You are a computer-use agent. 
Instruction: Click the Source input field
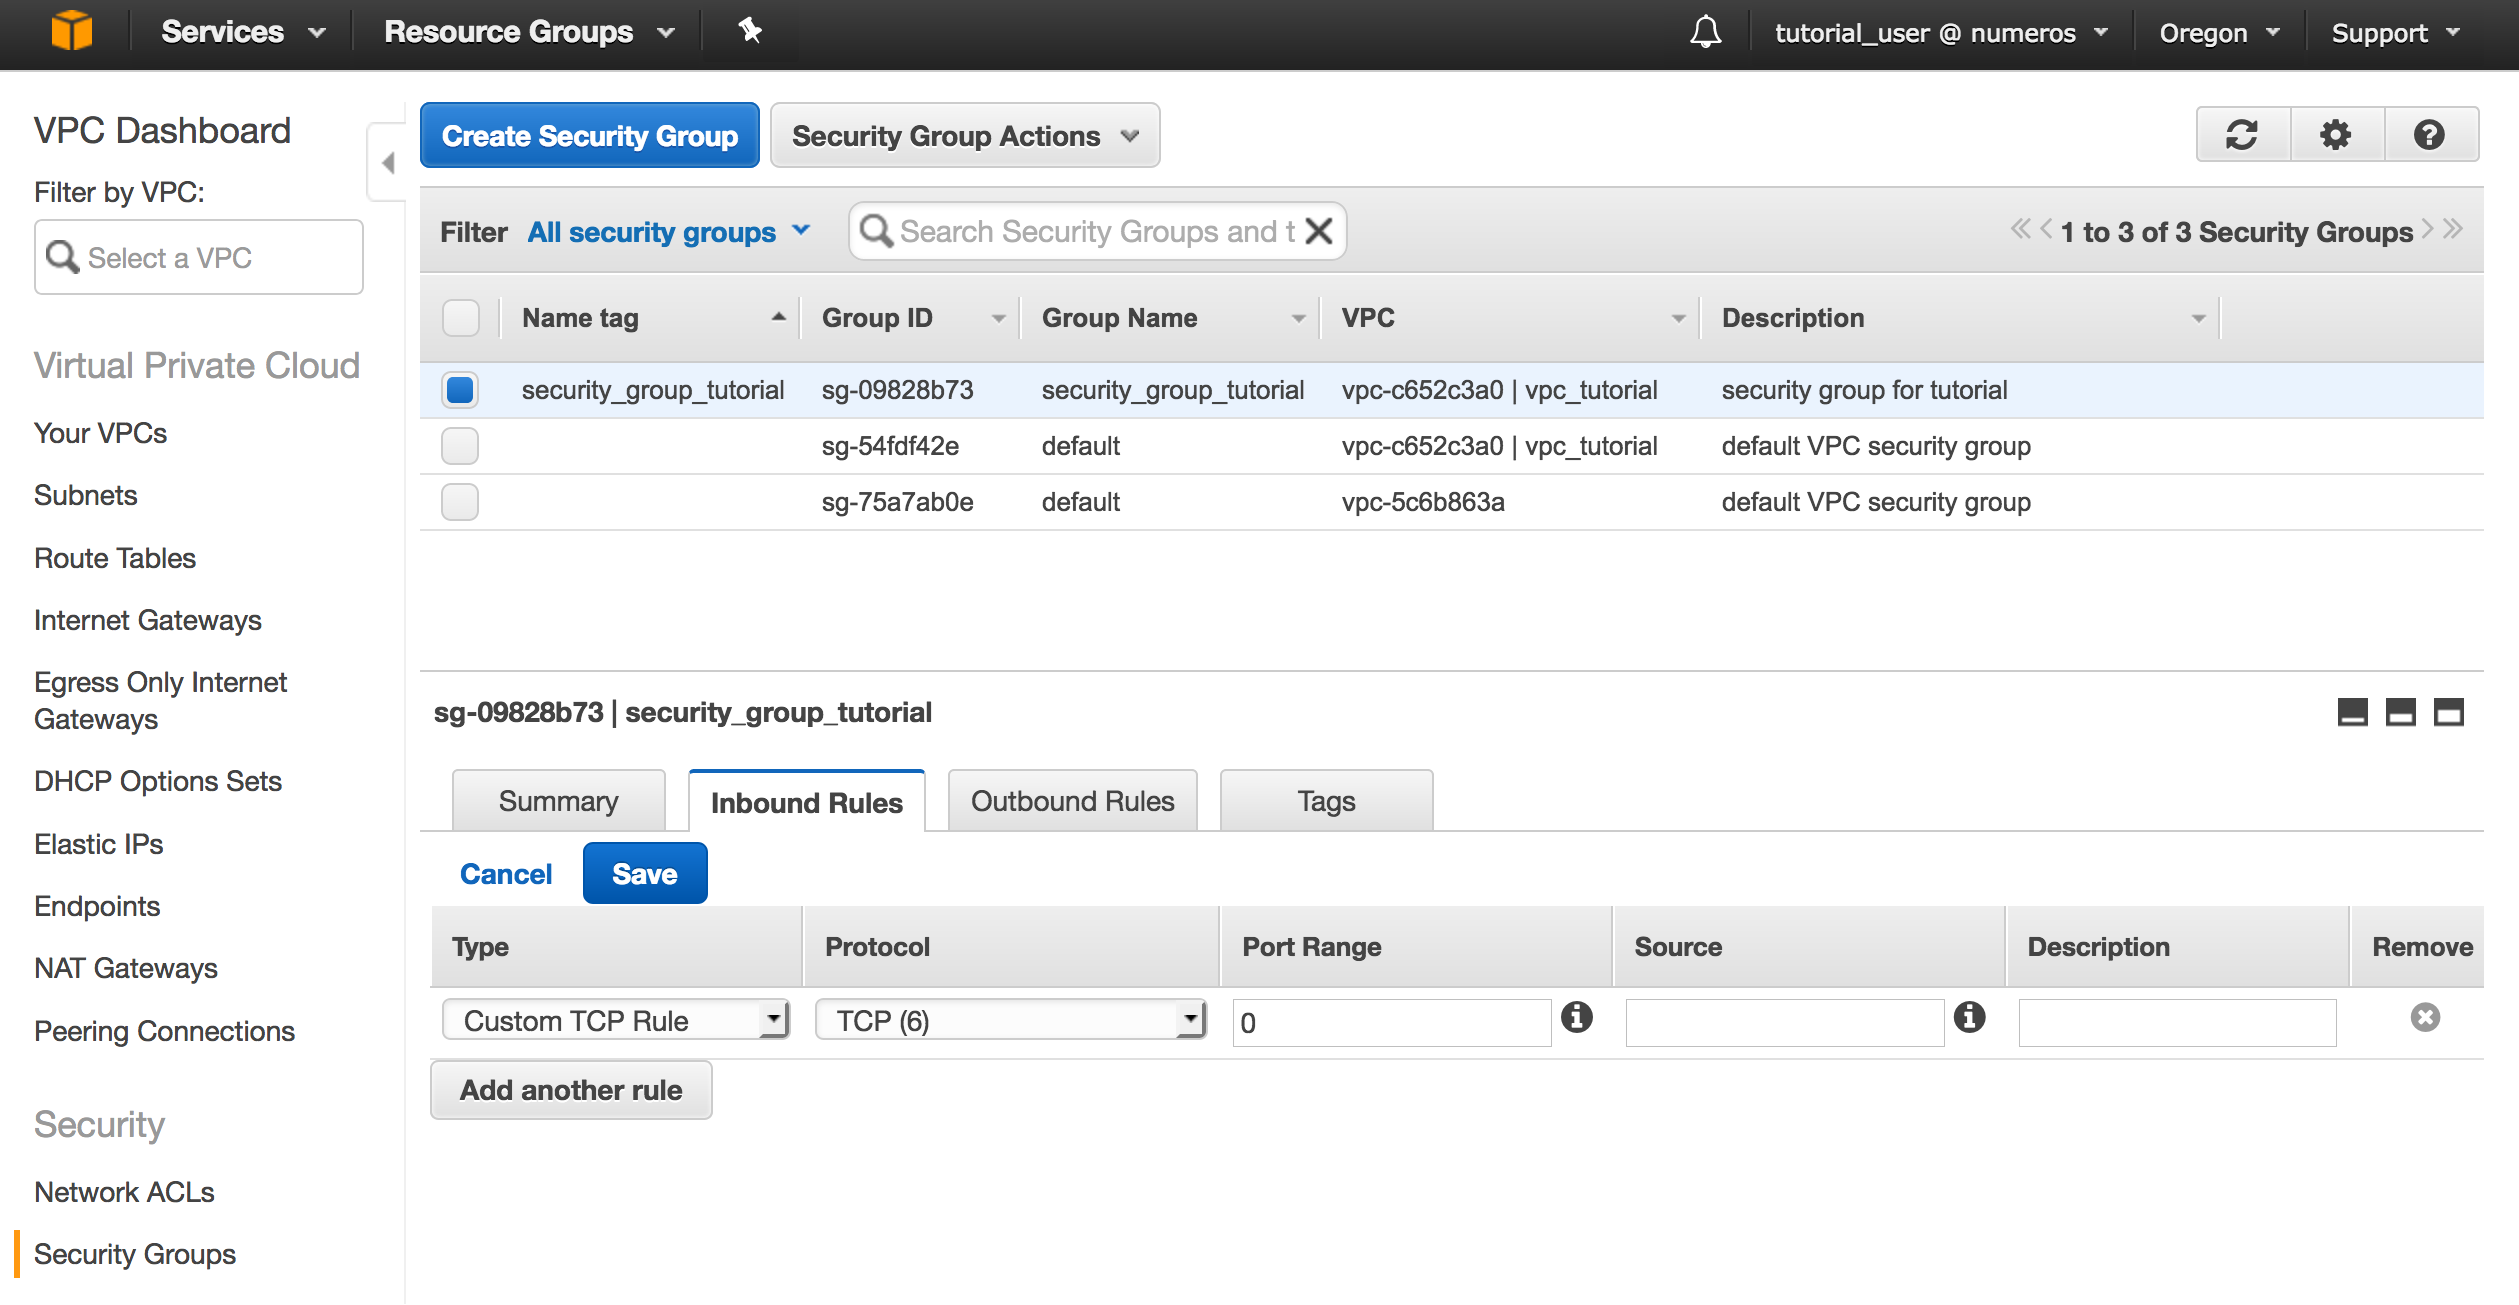[1784, 1022]
